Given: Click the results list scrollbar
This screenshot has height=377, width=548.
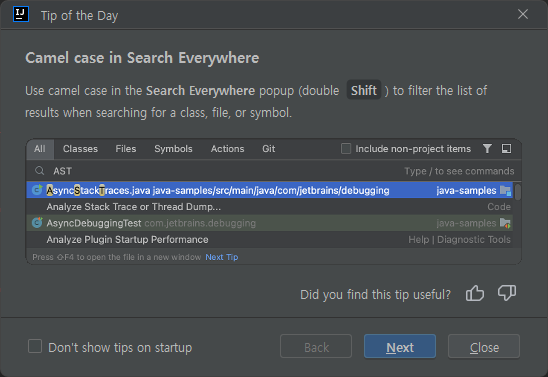Looking at the screenshot, I should coord(517,192).
